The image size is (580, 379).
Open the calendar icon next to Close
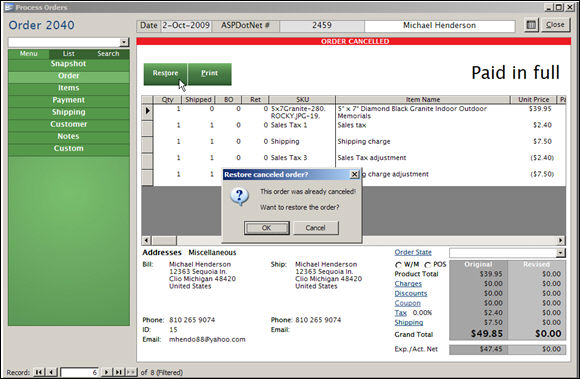click(531, 25)
